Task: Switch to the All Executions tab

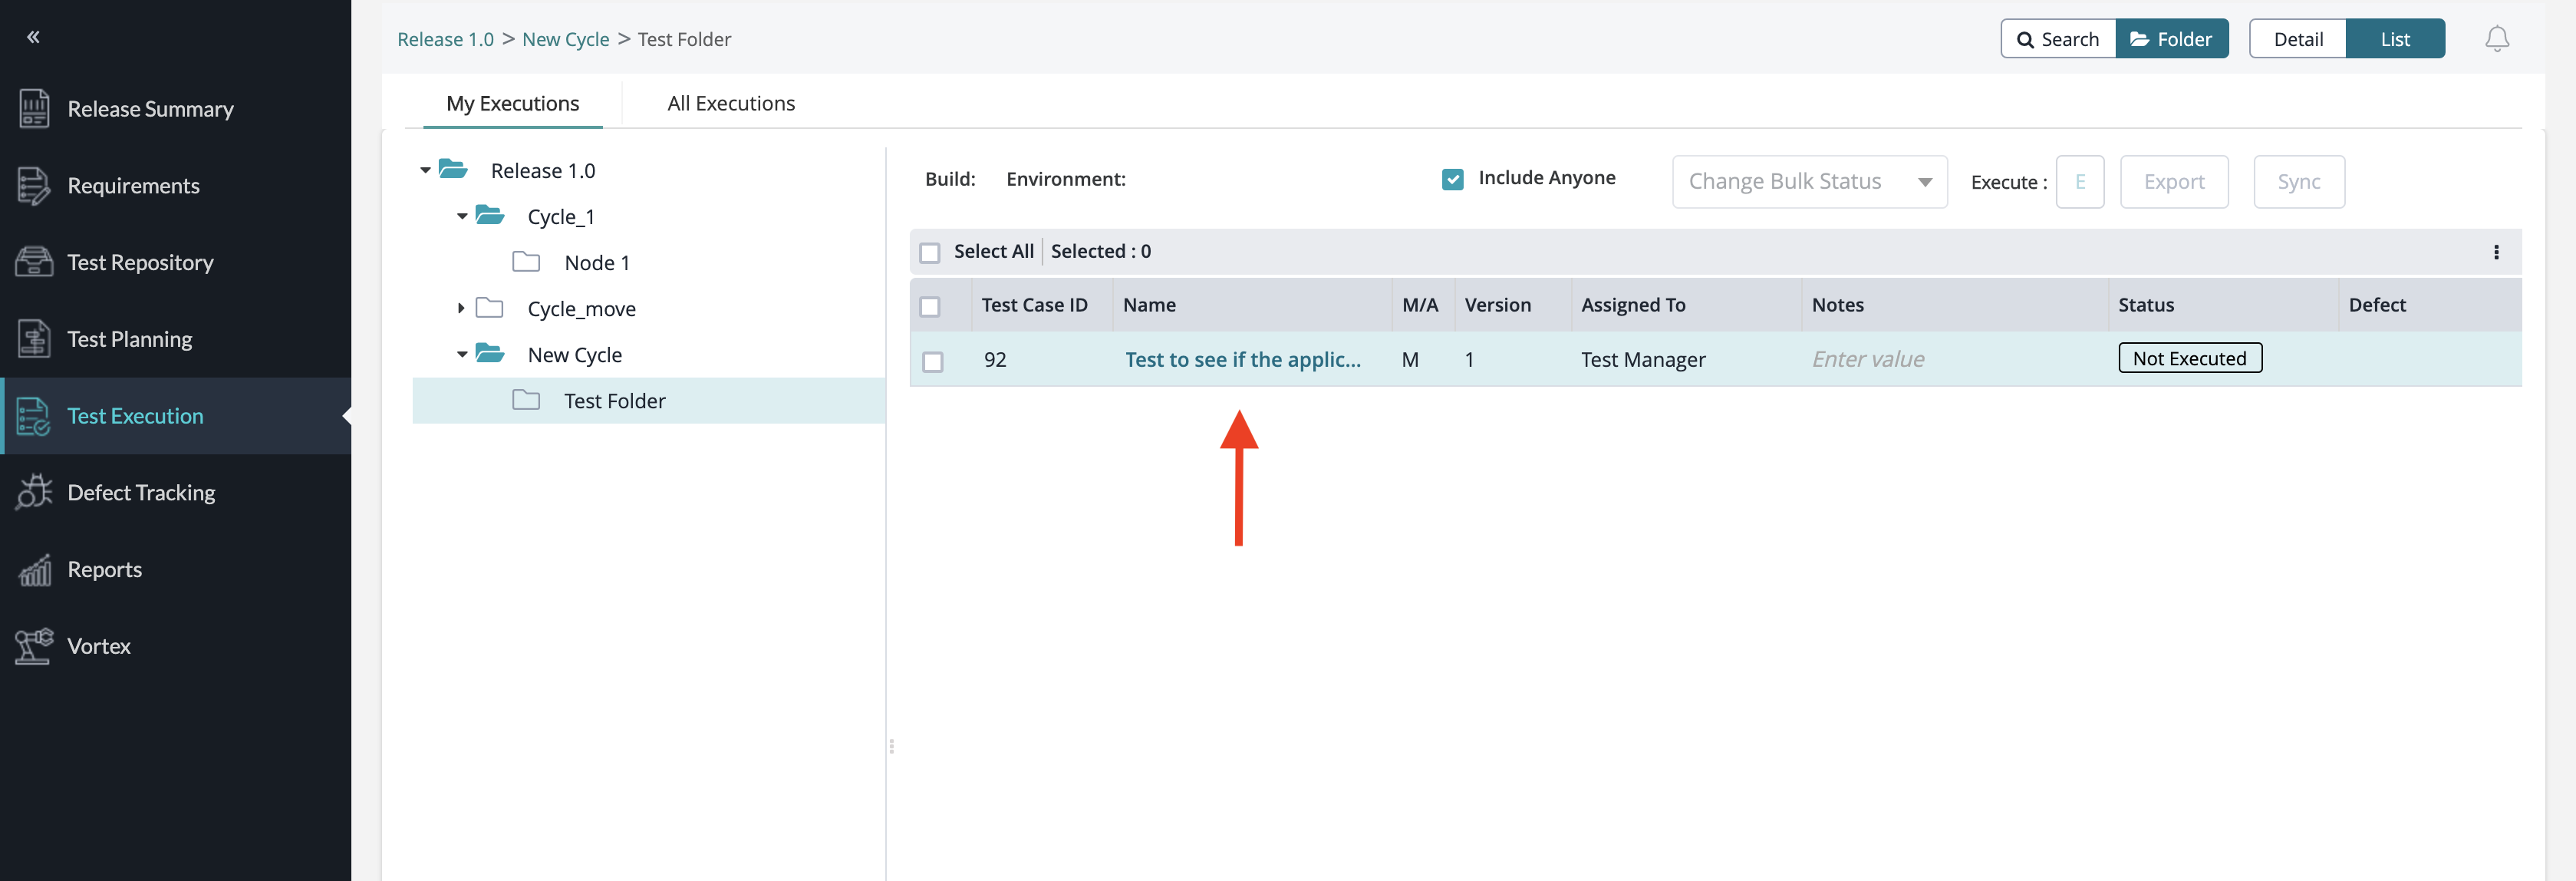Action: pyautogui.click(x=731, y=103)
